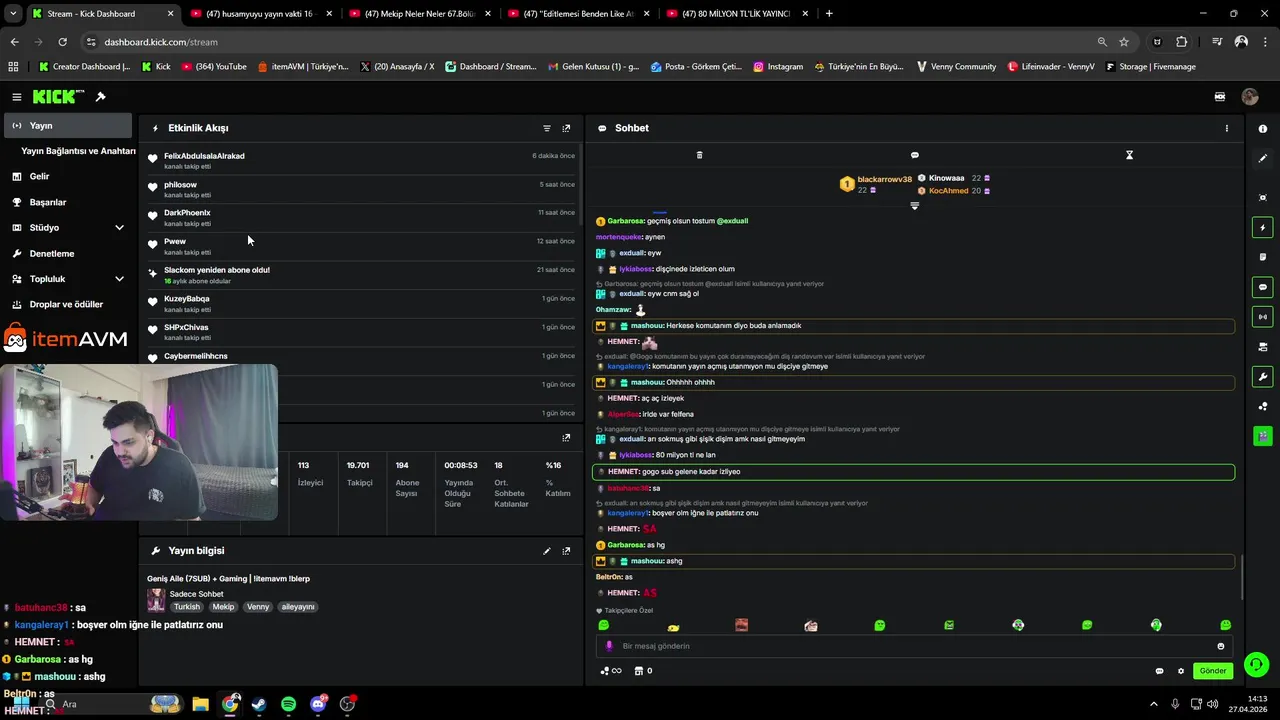Viewport: 1280px width, 720px height.
Task: Click the Gönder button
Action: (x=1213, y=671)
